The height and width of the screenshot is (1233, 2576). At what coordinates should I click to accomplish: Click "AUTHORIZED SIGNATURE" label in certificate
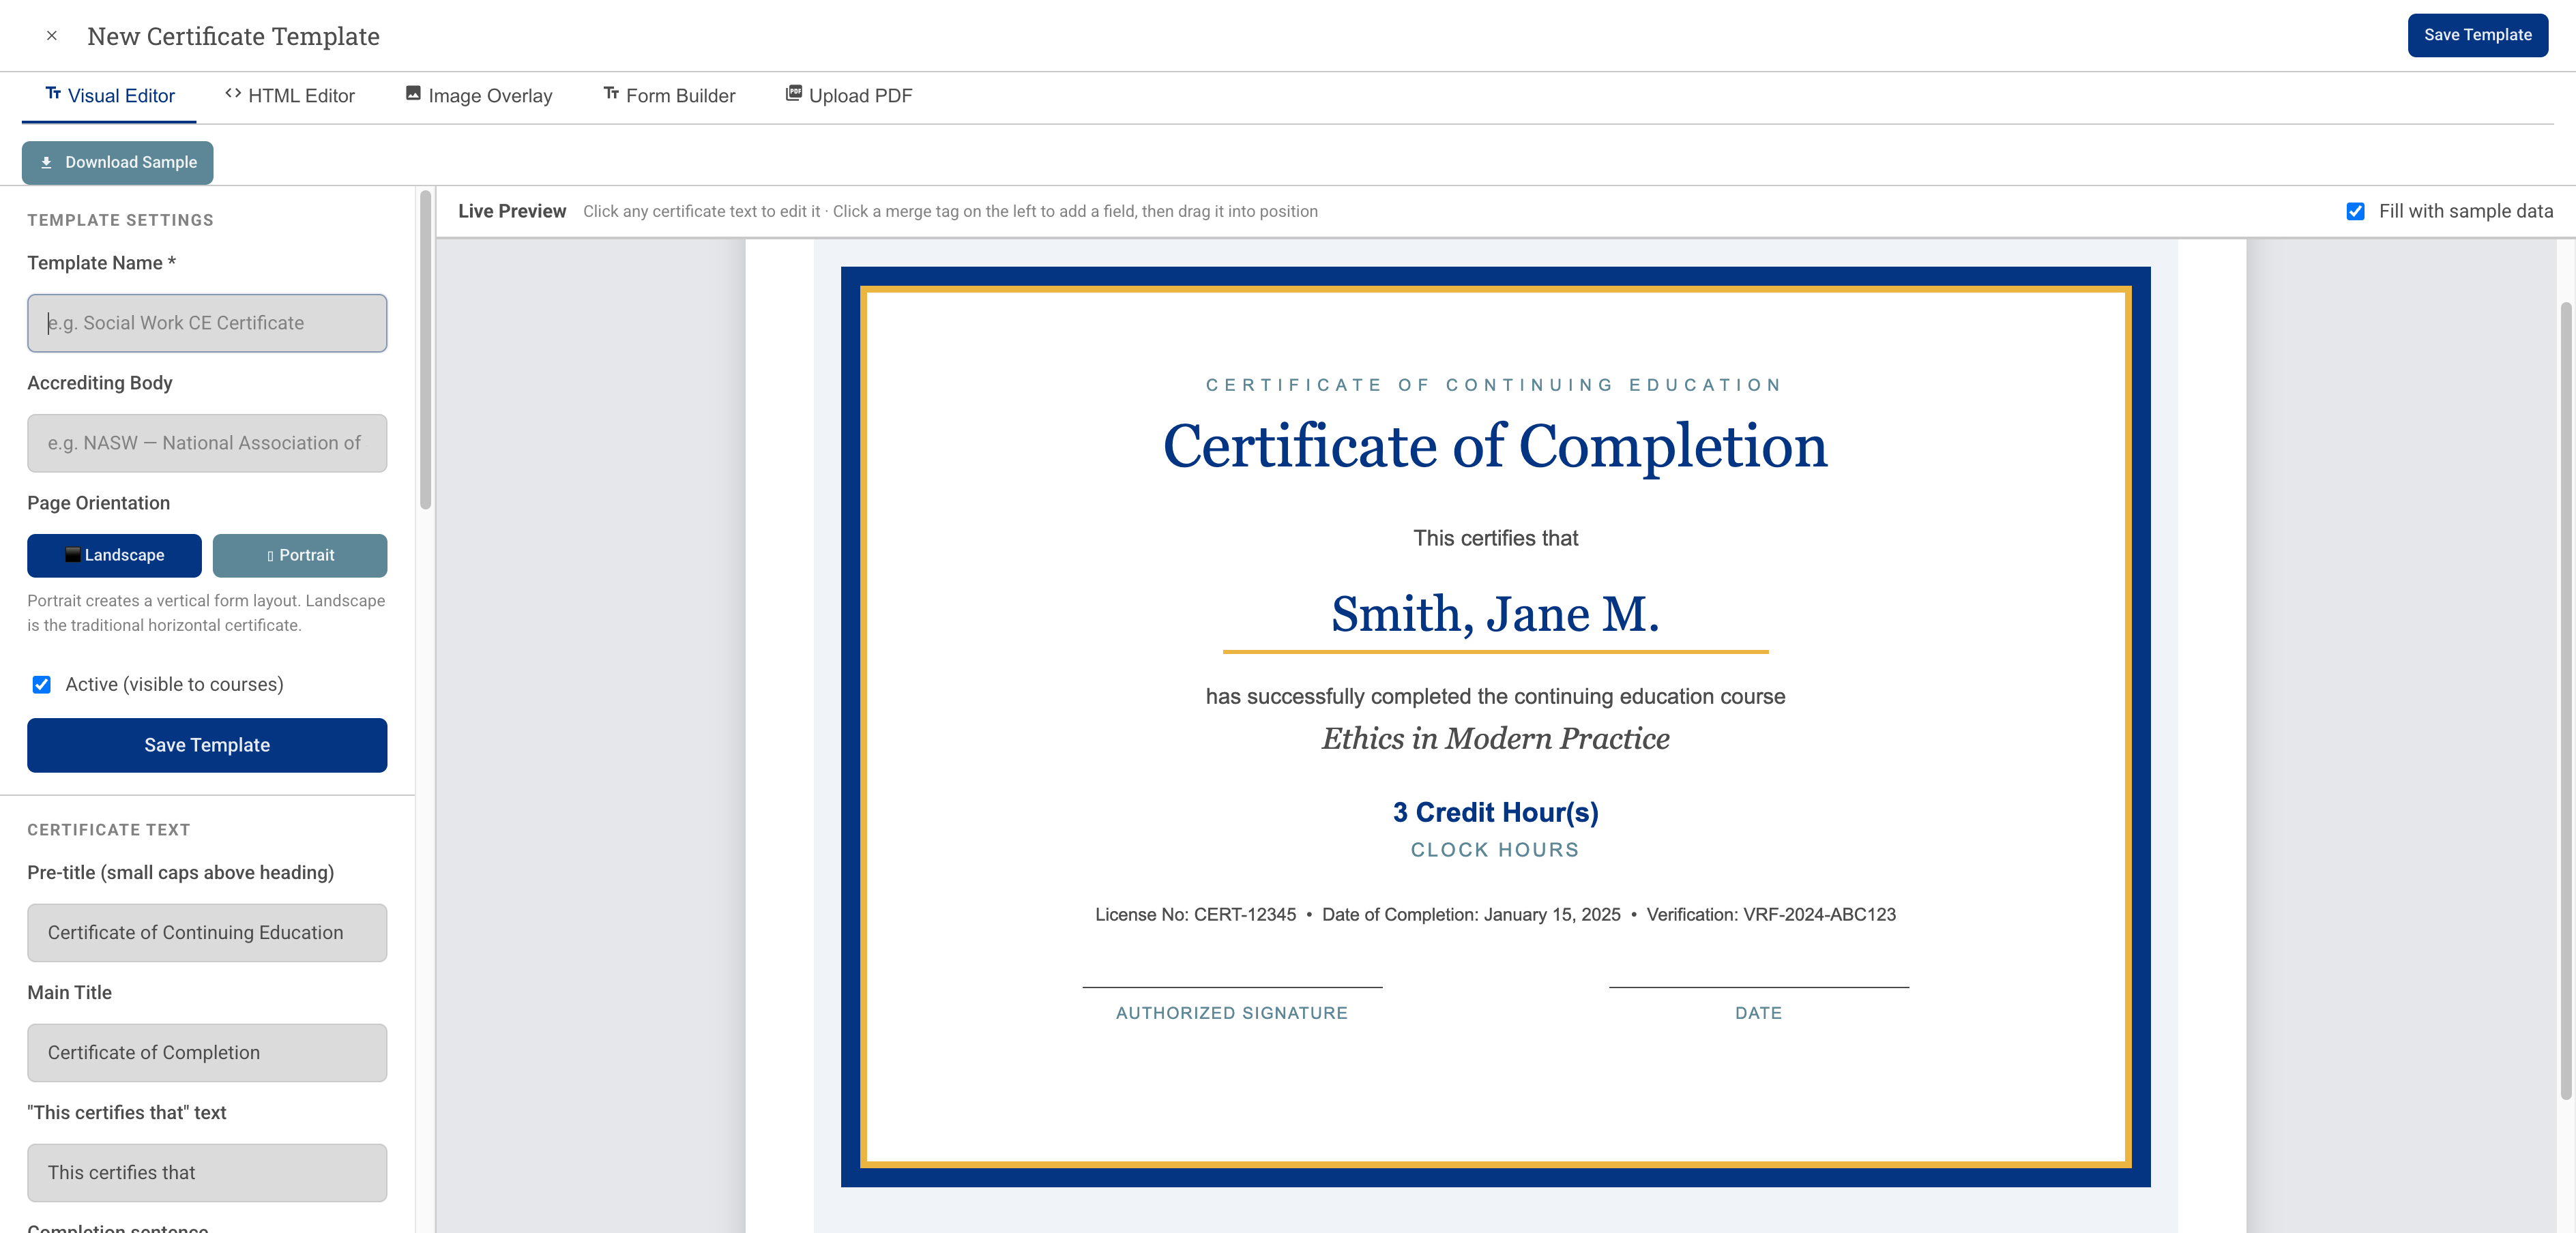pyautogui.click(x=1232, y=1013)
